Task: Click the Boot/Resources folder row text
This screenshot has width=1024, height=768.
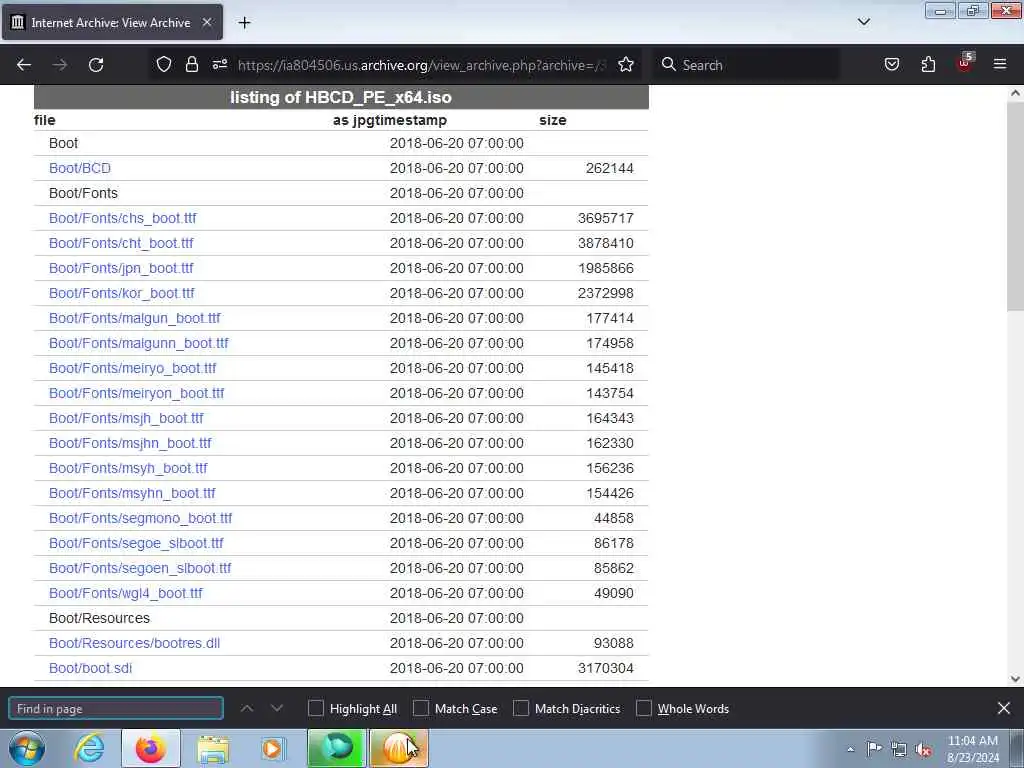Action: click(x=99, y=618)
